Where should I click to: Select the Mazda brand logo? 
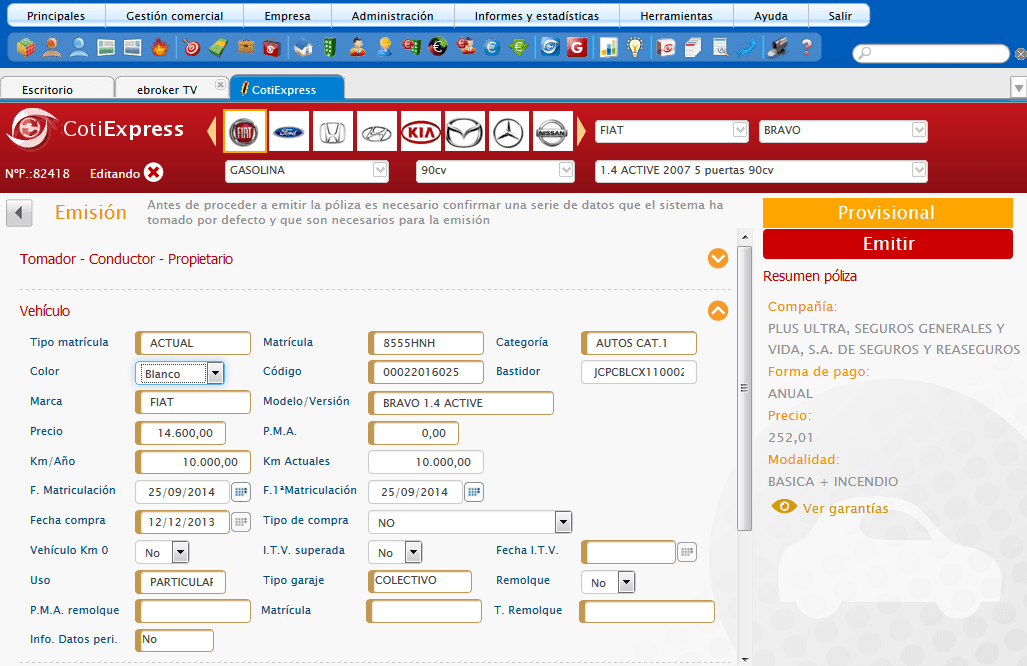coord(464,132)
